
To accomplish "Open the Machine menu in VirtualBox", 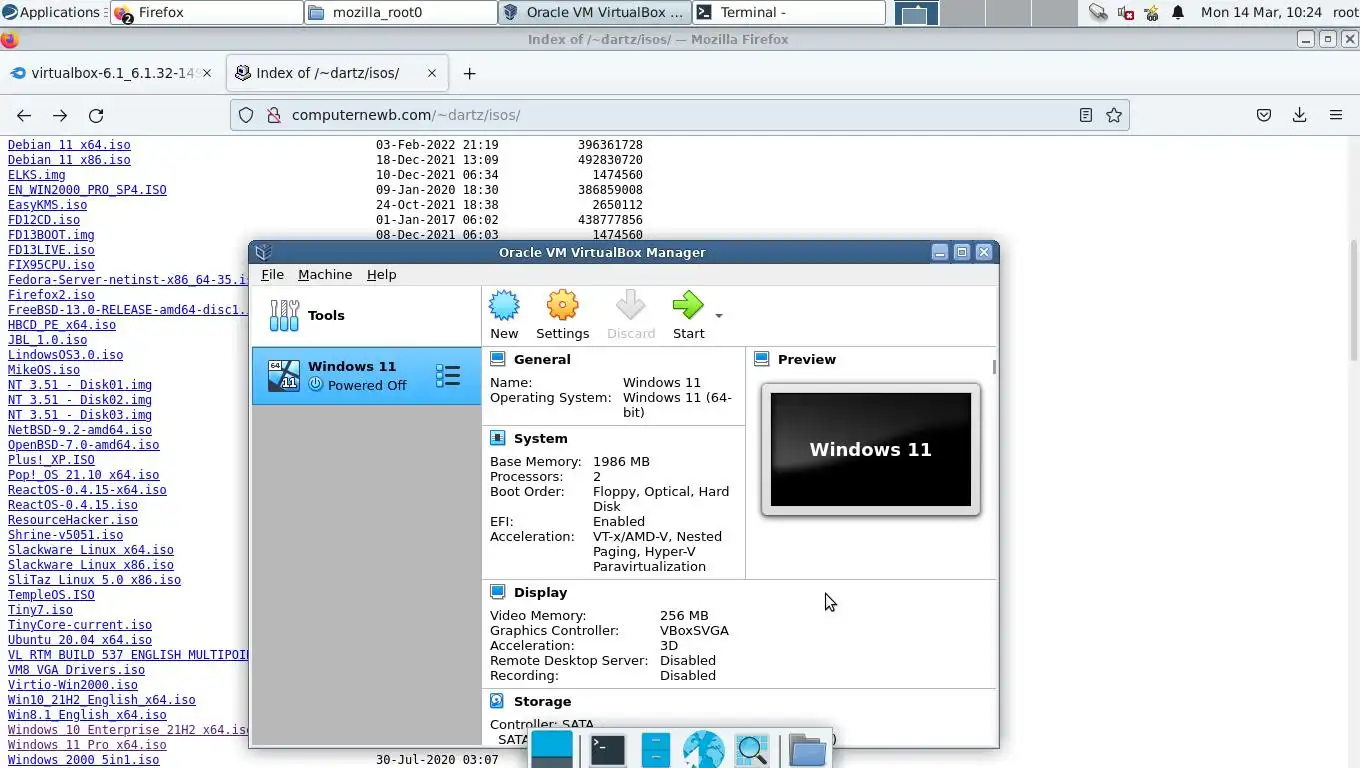I will [325, 274].
